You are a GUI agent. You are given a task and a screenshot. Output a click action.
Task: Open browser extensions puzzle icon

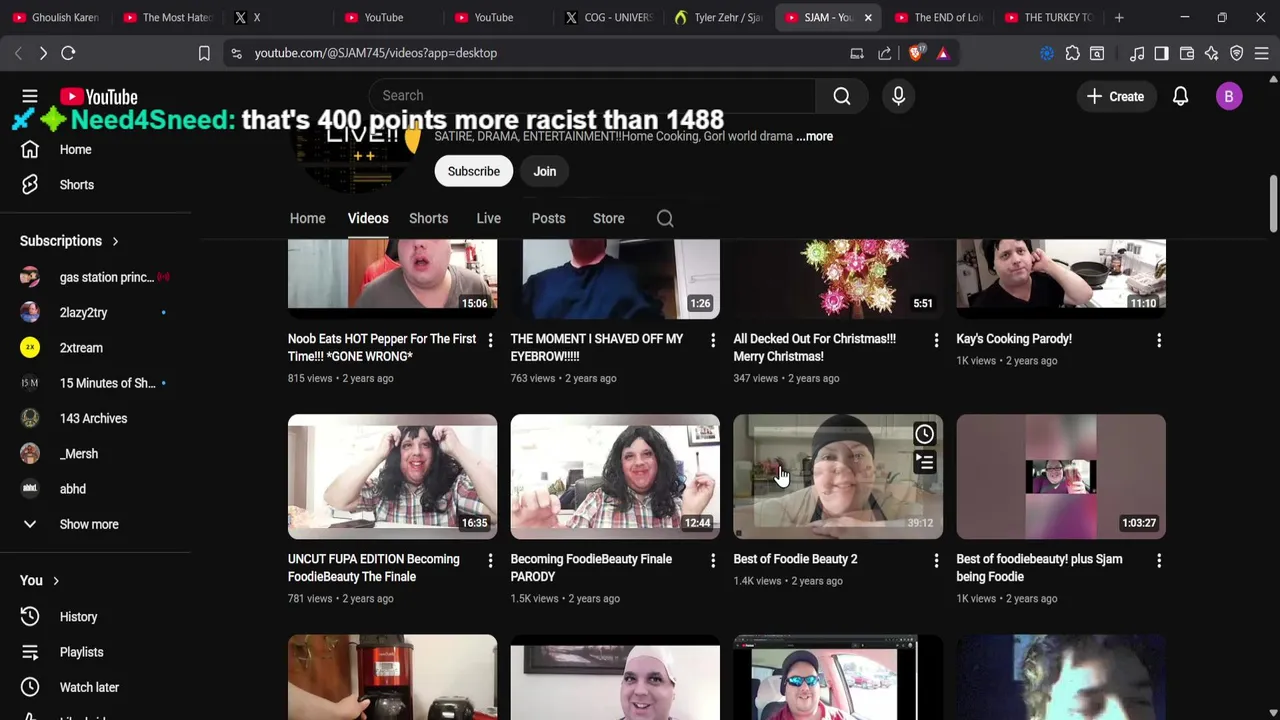pos(1072,53)
